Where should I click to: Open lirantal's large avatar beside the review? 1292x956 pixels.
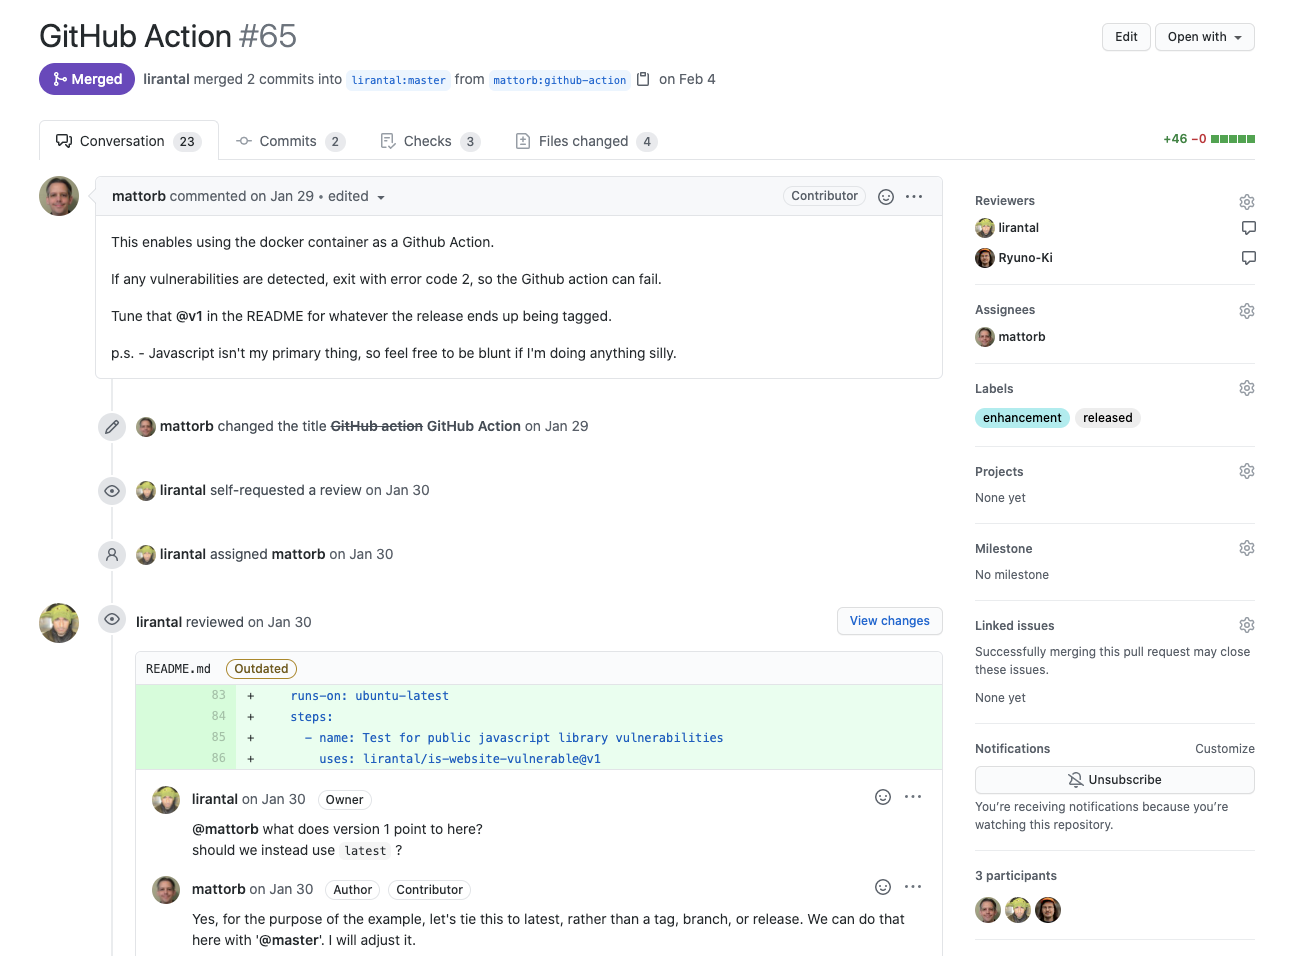[59, 623]
